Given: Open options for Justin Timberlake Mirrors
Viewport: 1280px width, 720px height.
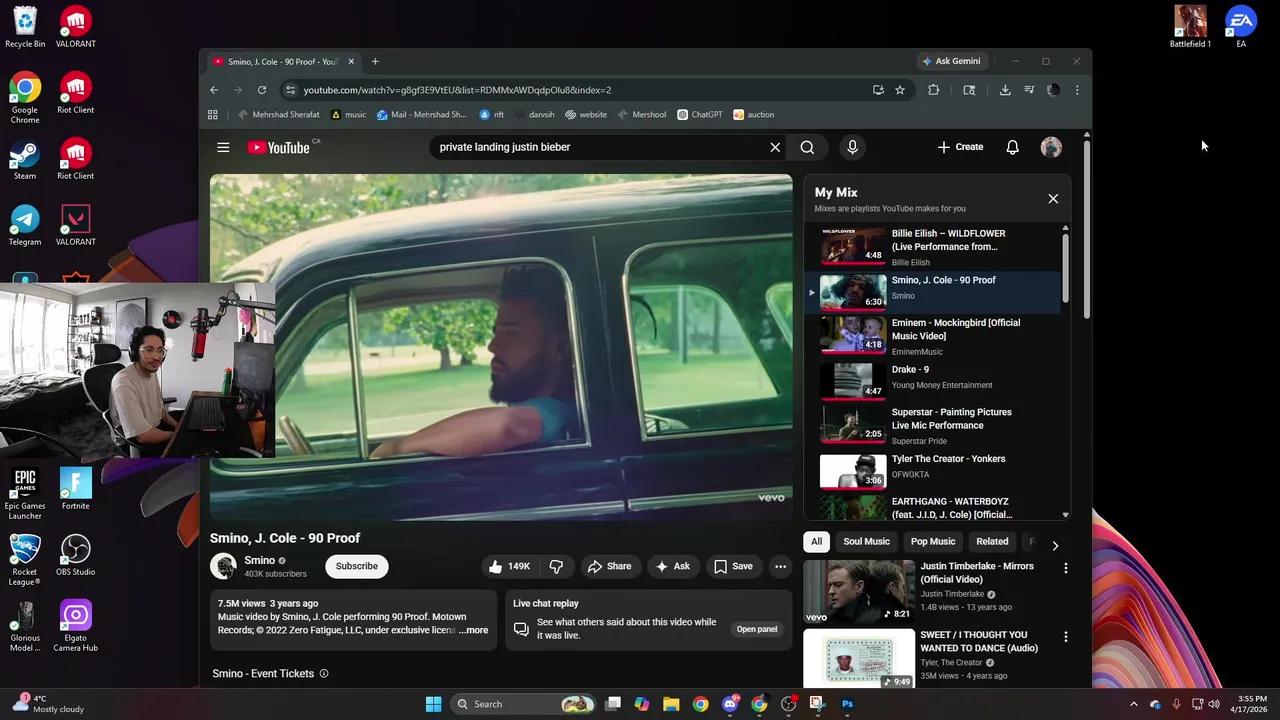Looking at the screenshot, I should [x=1065, y=568].
